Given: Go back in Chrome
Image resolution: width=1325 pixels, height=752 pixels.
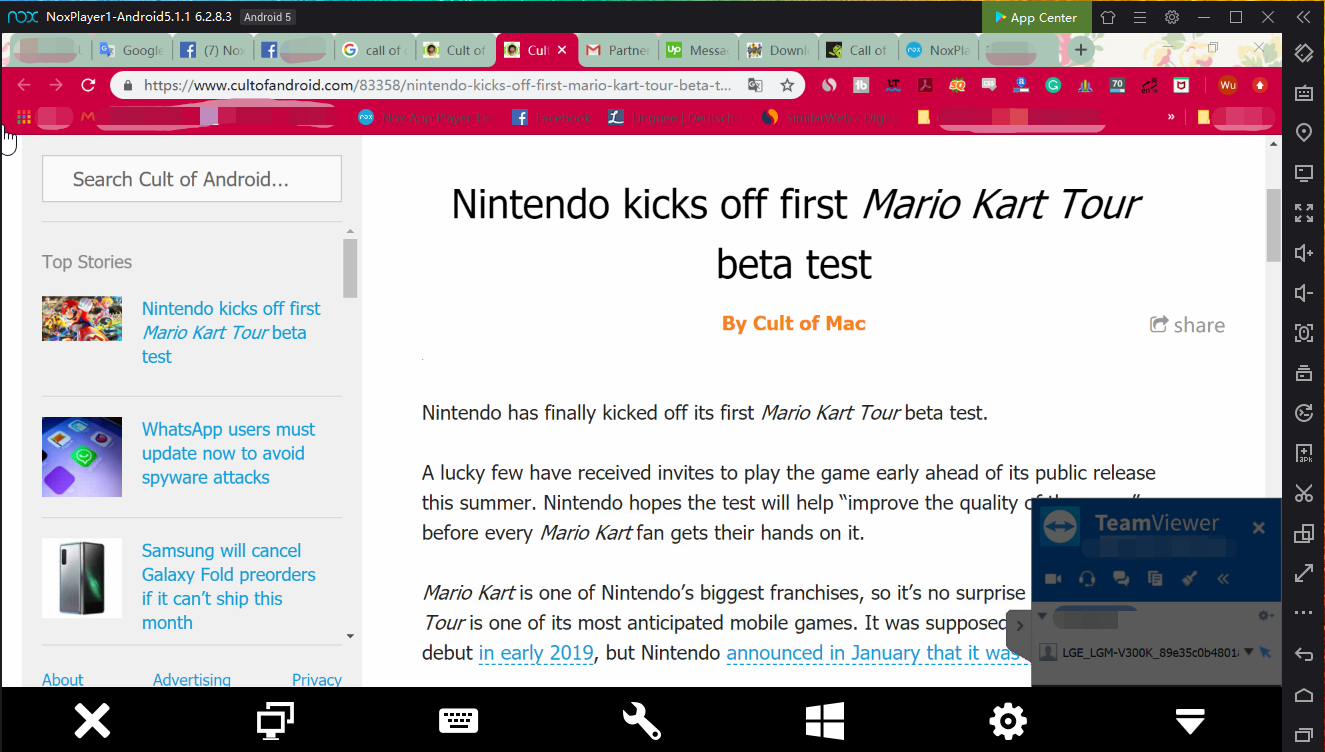Looking at the screenshot, I should click(24, 85).
